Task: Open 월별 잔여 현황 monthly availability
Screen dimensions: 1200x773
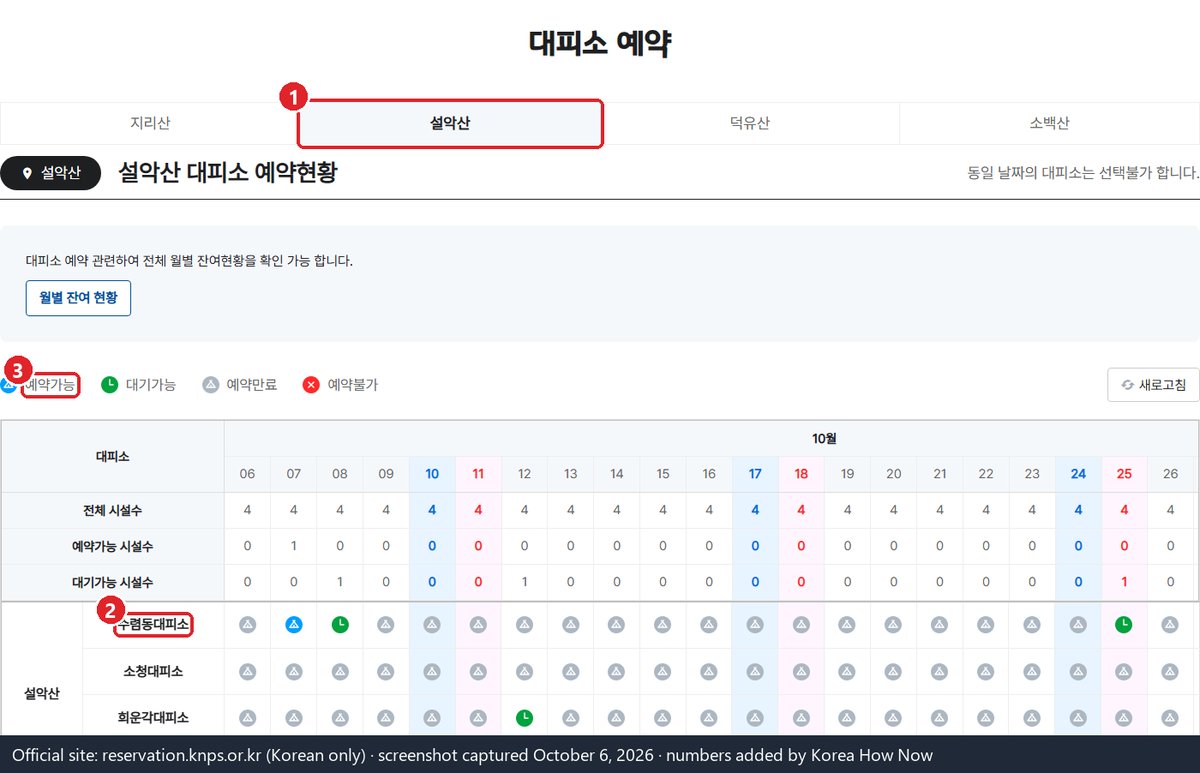Action: click(78, 298)
